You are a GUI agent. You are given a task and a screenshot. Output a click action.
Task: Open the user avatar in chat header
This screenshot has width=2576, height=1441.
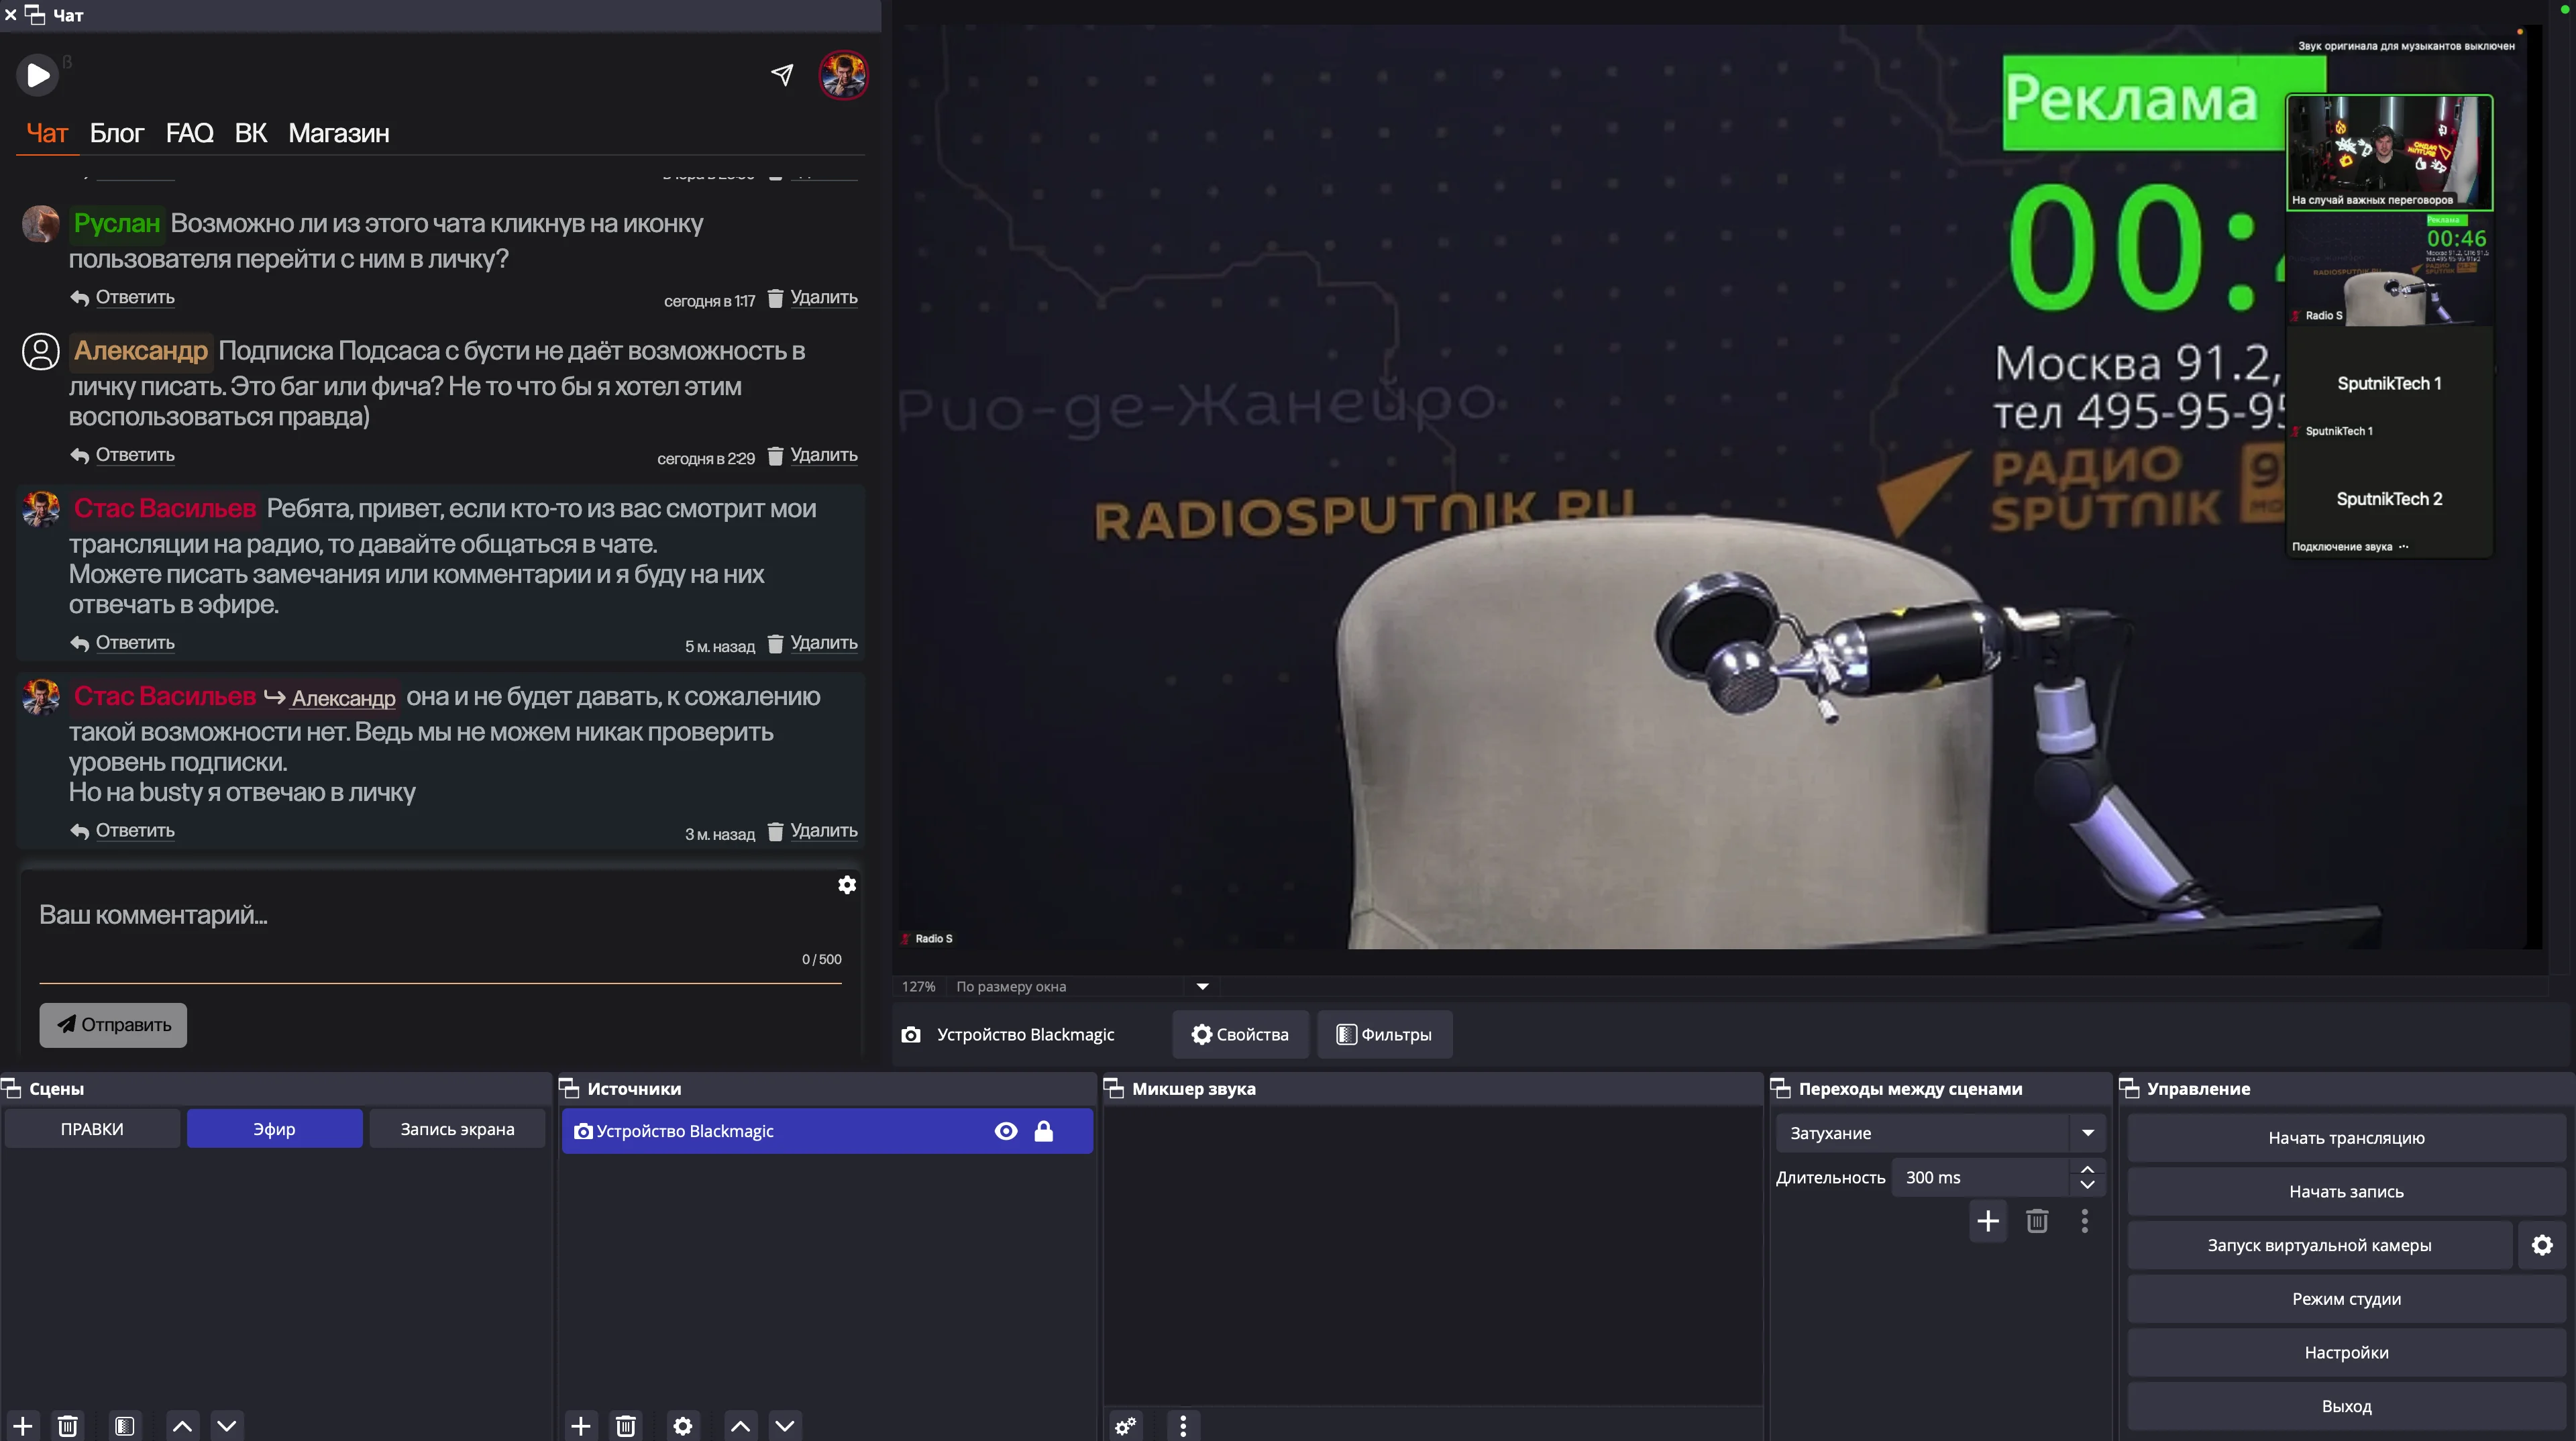coord(843,75)
